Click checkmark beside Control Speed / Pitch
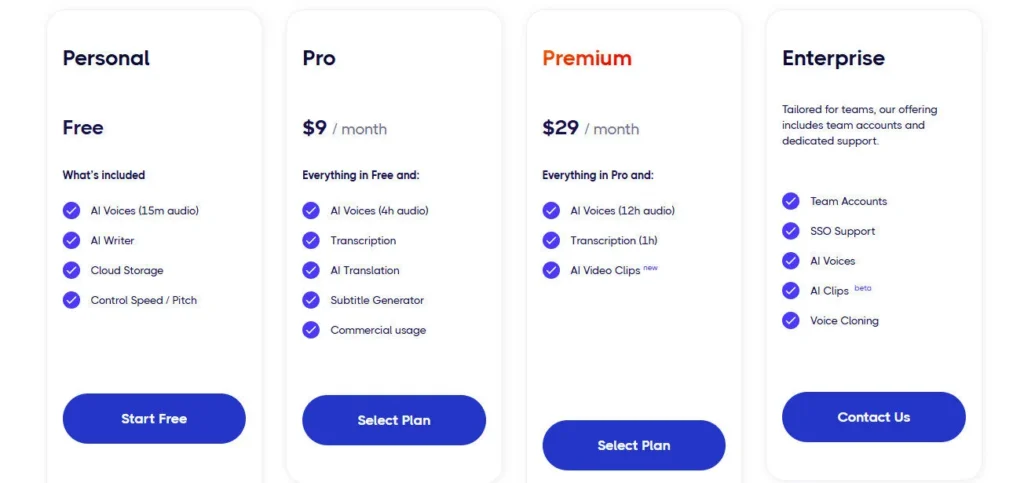This screenshot has height=483, width=1024. click(71, 300)
